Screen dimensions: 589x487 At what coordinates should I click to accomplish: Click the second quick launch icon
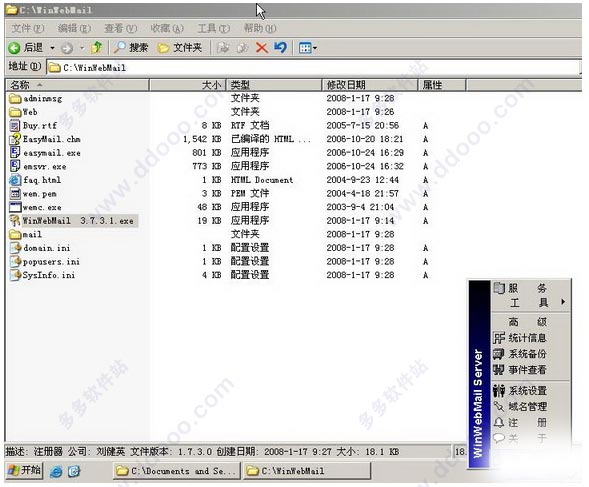[x=74, y=472]
